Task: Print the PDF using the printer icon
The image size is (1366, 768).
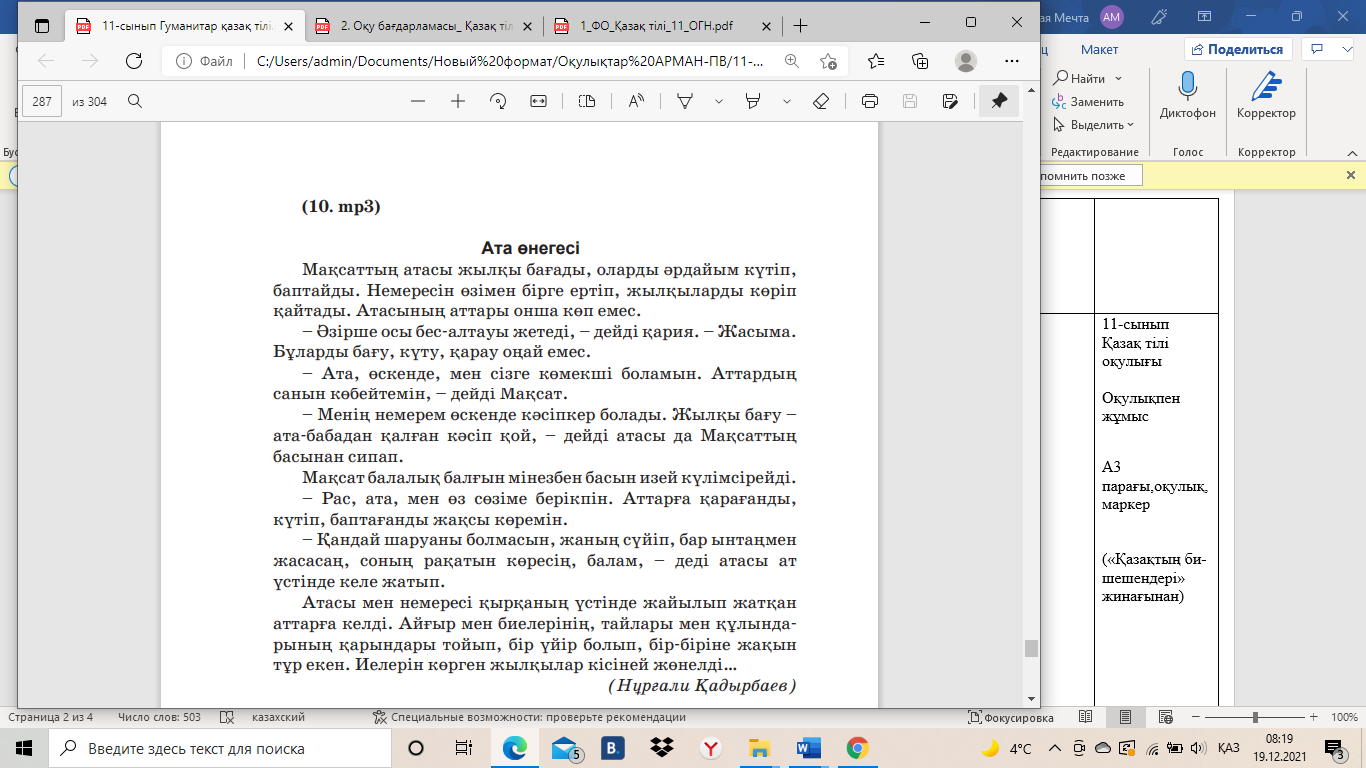Action: [x=870, y=101]
